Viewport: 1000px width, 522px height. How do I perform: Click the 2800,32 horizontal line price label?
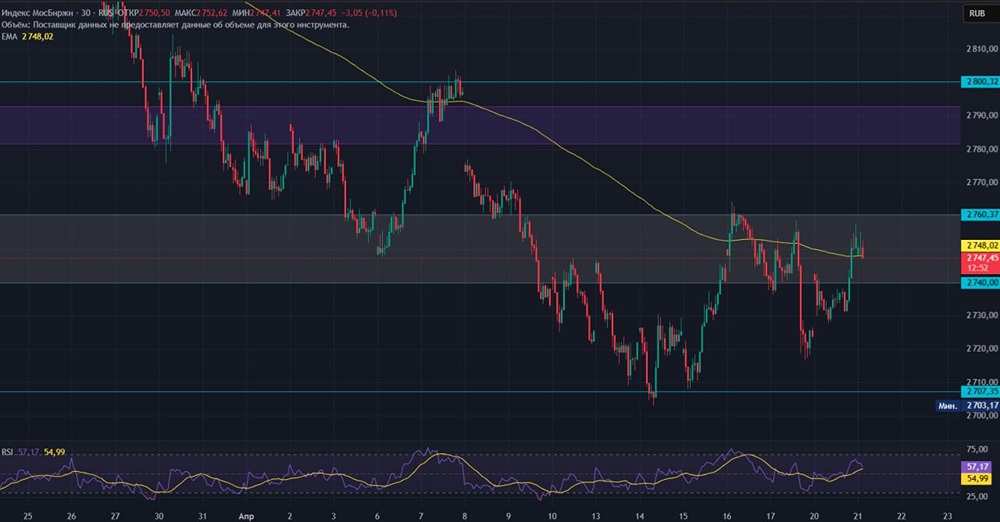pyautogui.click(x=980, y=82)
